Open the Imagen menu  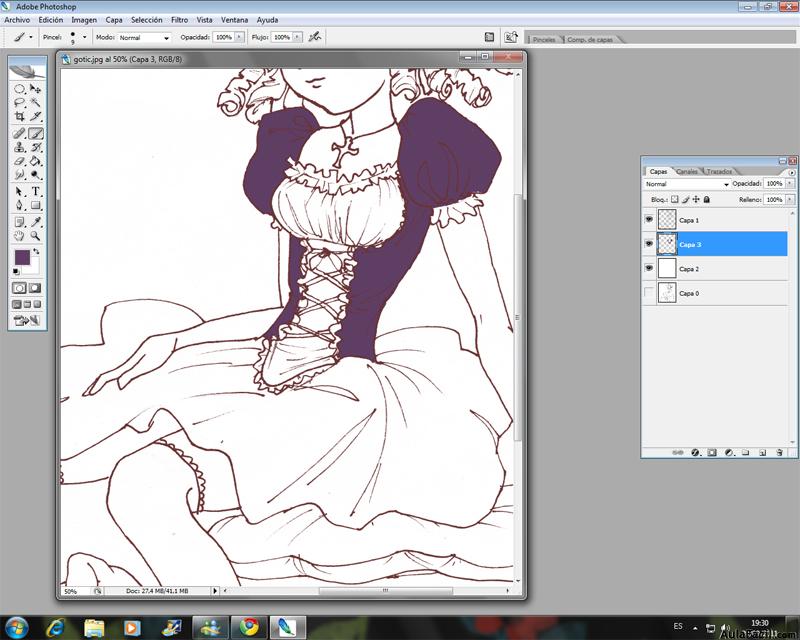point(84,20)
